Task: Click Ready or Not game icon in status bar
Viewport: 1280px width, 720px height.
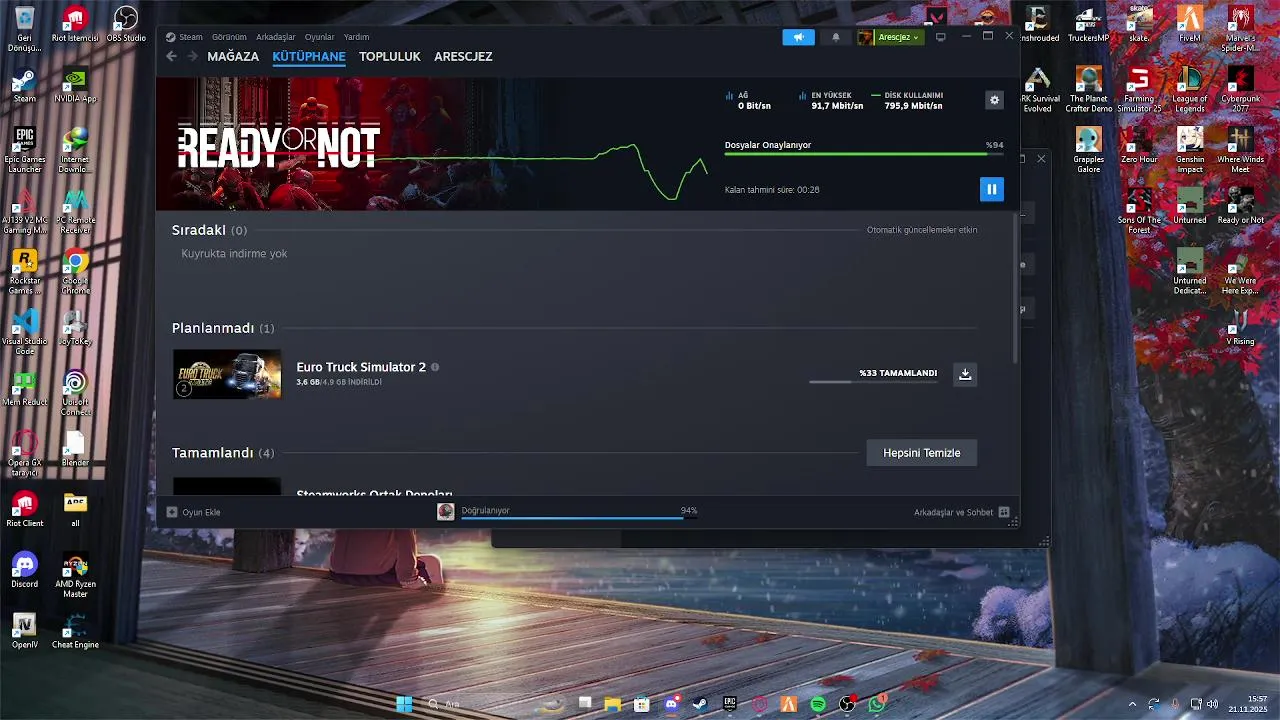Action: click(x=446, y=512)
